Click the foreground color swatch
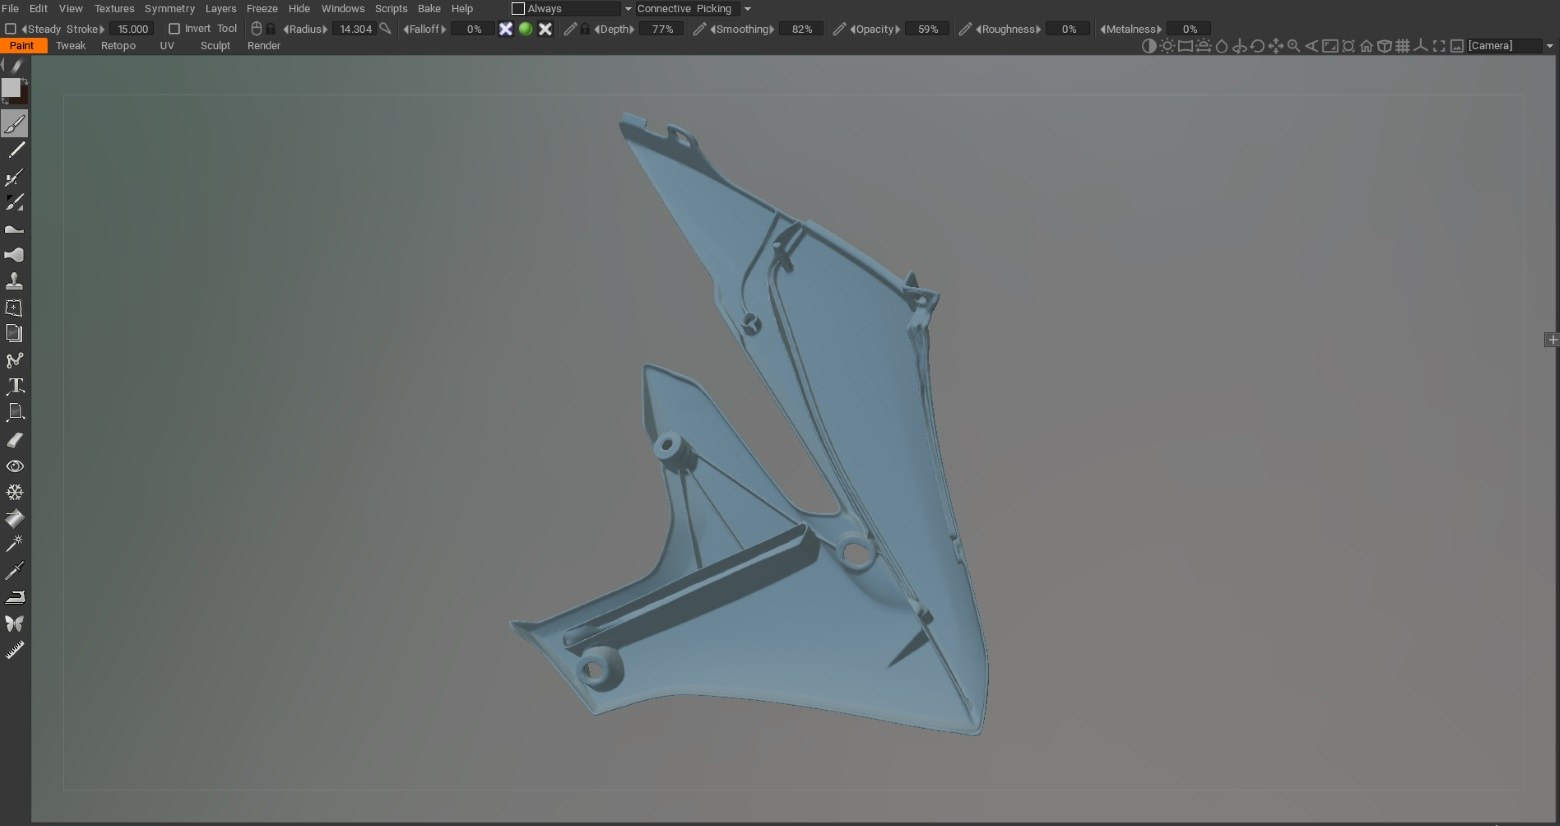This screenshot has height=826, width=1560. tap(11, 88)
